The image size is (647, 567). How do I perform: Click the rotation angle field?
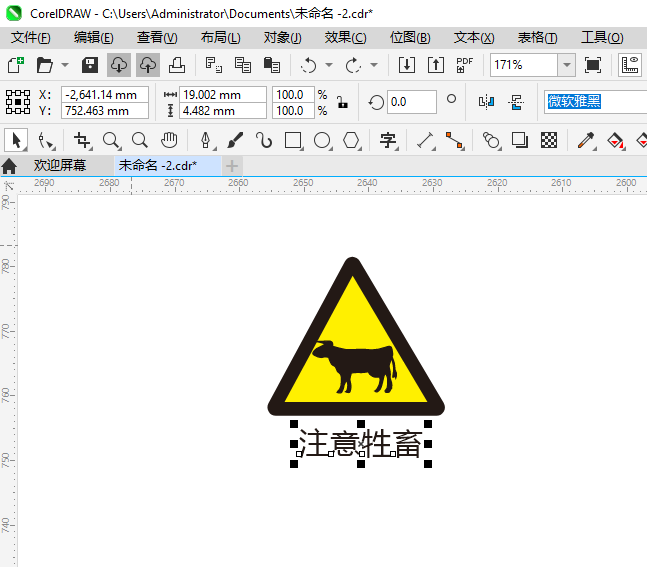click(411, 102)
